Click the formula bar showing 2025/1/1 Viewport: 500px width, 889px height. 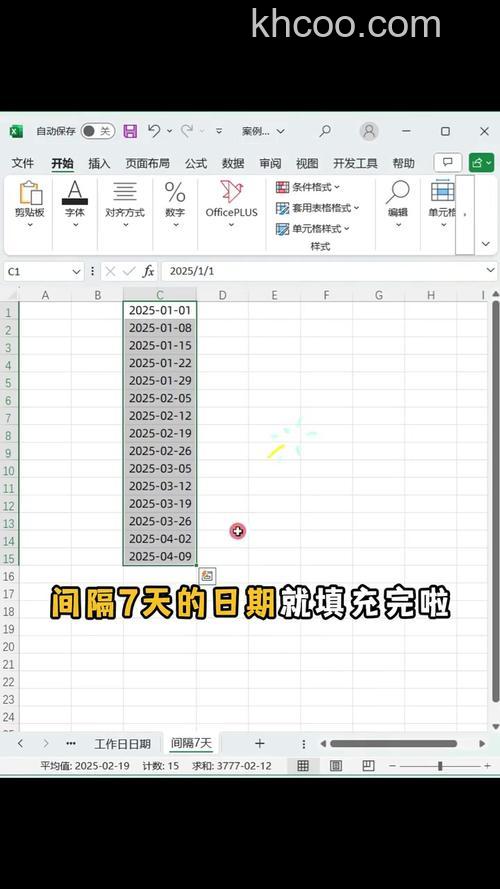[x=322, y=272]
